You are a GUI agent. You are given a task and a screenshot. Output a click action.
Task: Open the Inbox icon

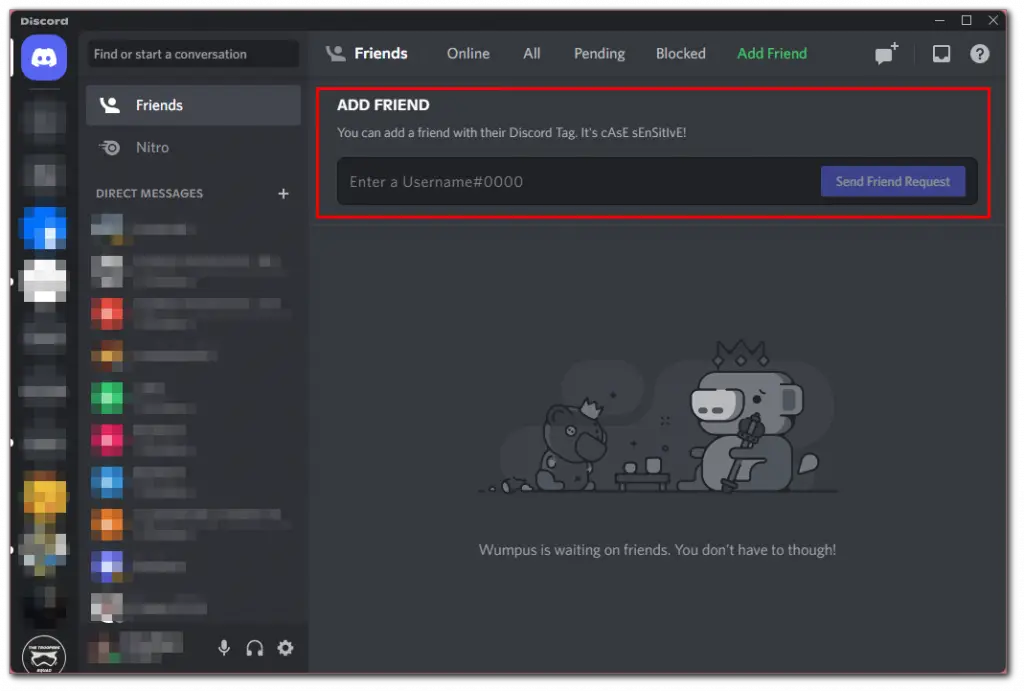(941, 53)
